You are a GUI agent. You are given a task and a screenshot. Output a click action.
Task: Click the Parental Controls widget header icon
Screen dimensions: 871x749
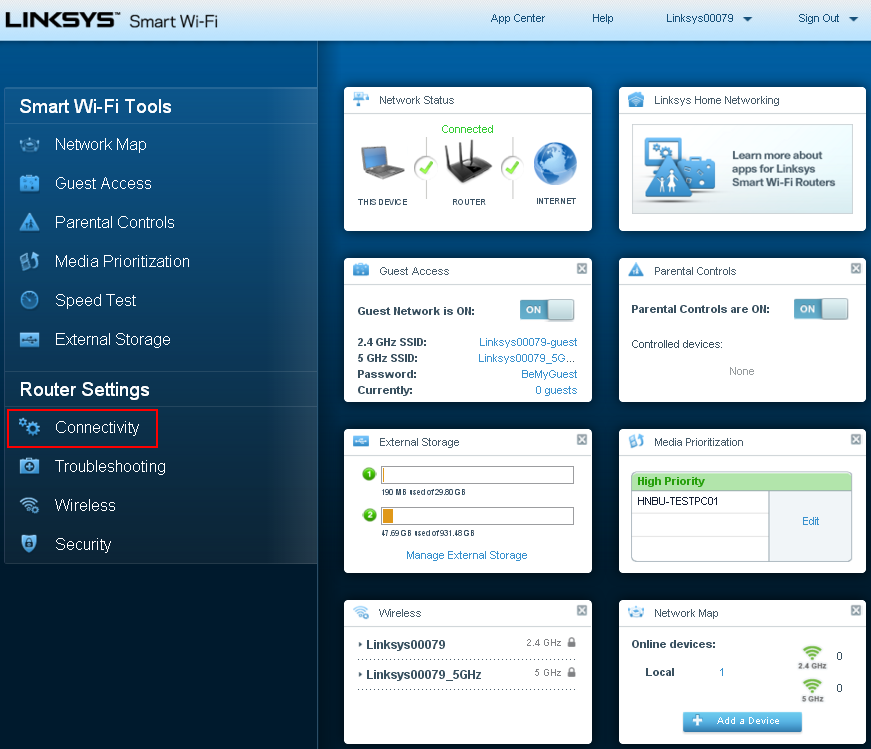(635, 270)
